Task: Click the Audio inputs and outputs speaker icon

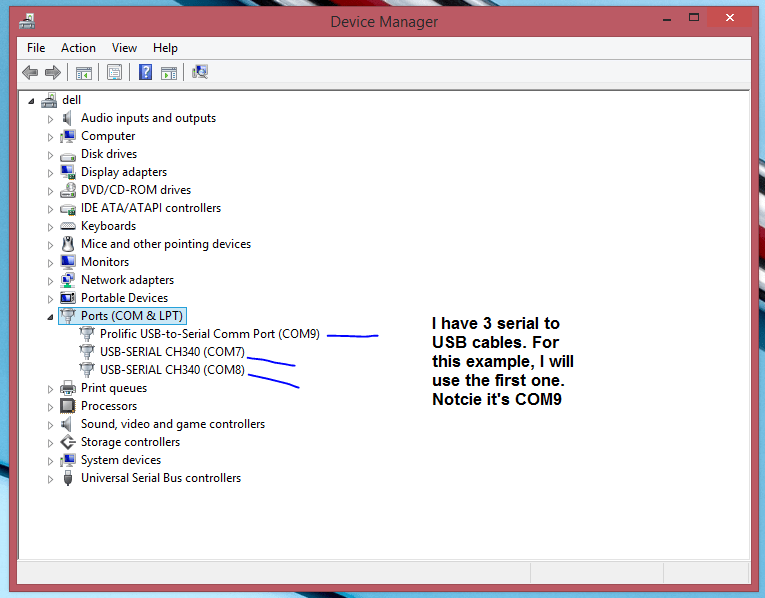Action: (67, 118)
